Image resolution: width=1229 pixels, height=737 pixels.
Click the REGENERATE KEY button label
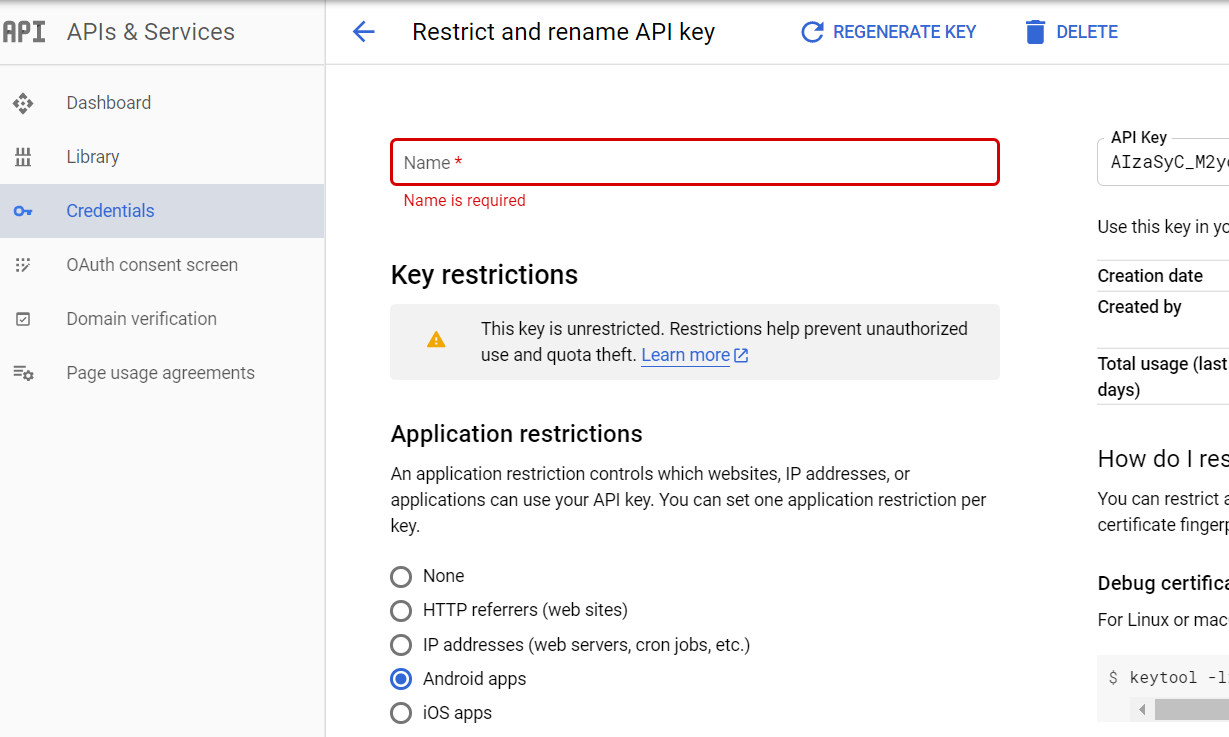pyautogui.click(x=904, y=32)
